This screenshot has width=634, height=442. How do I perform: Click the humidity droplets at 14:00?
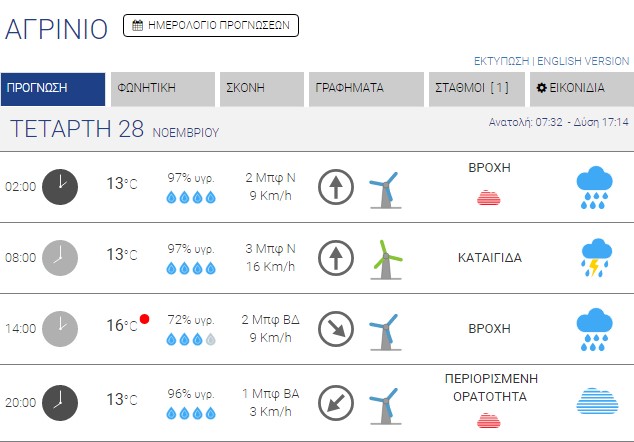[190, 339]
